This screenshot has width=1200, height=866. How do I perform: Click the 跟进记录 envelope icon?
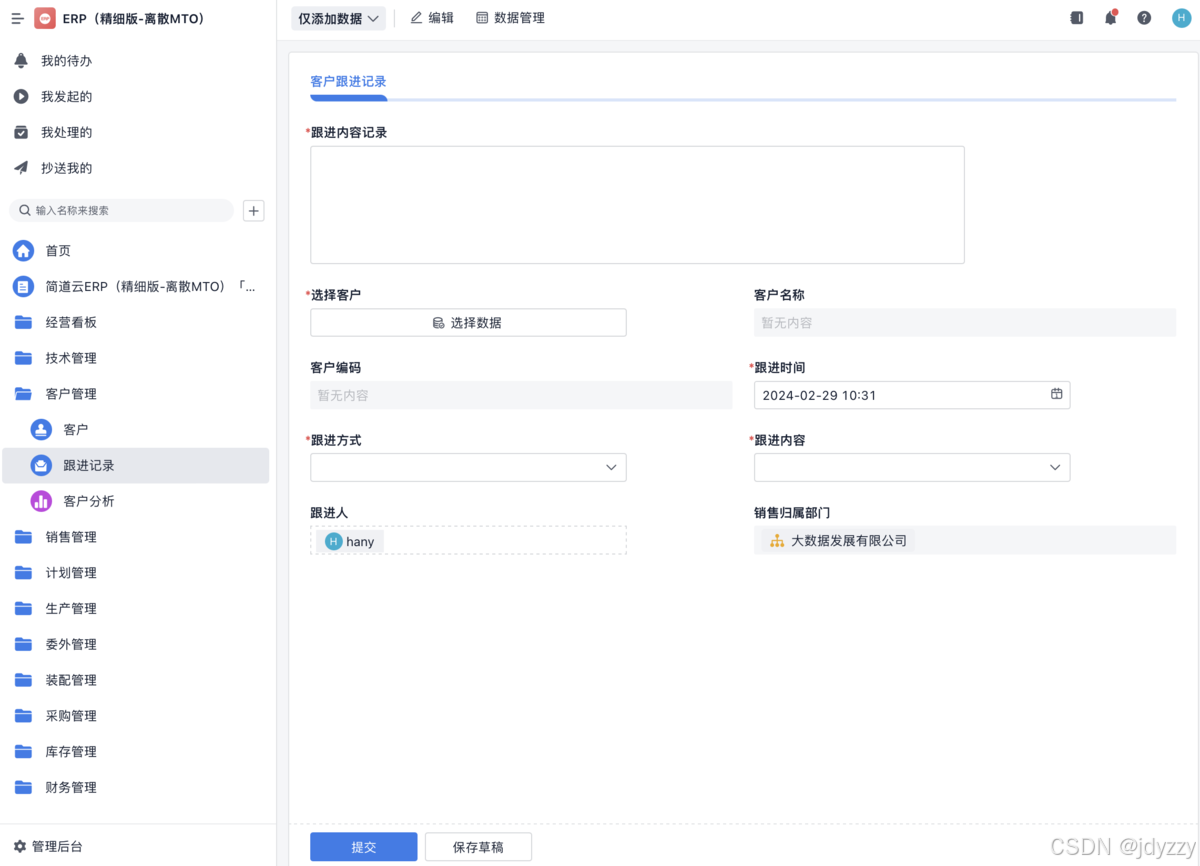(x=41, y=466)
